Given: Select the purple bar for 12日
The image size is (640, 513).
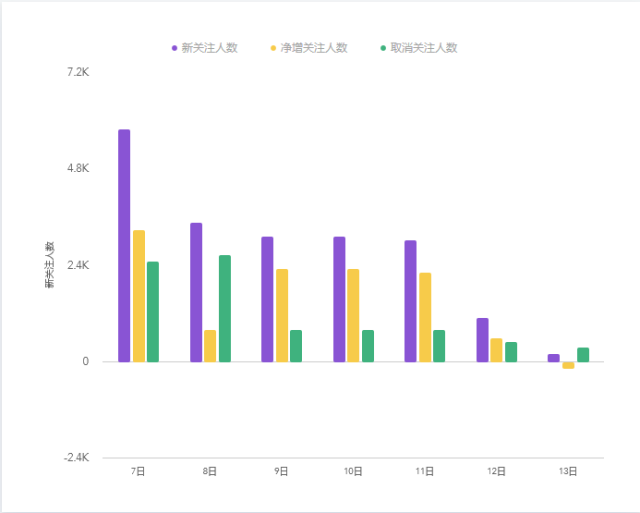Looking at the screenshot, I should point(482,340).
